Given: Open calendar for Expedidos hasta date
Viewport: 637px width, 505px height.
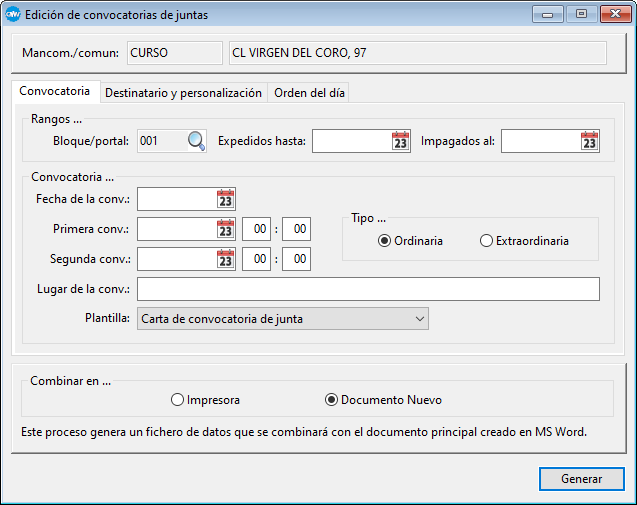Looking at the screenshot, I should point(400,141).
